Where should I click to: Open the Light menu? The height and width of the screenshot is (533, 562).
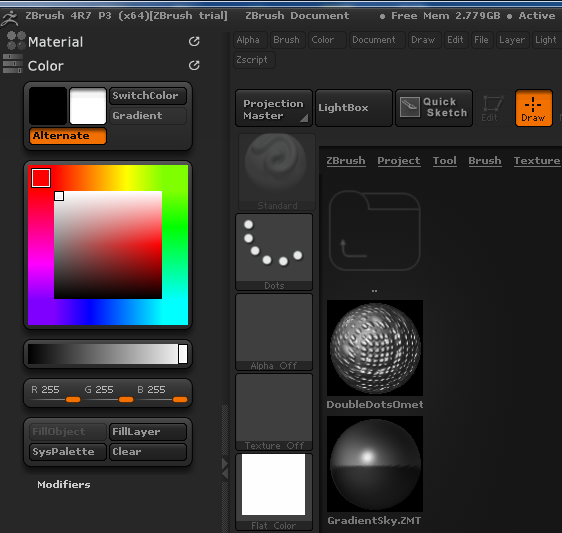(547, 40)
